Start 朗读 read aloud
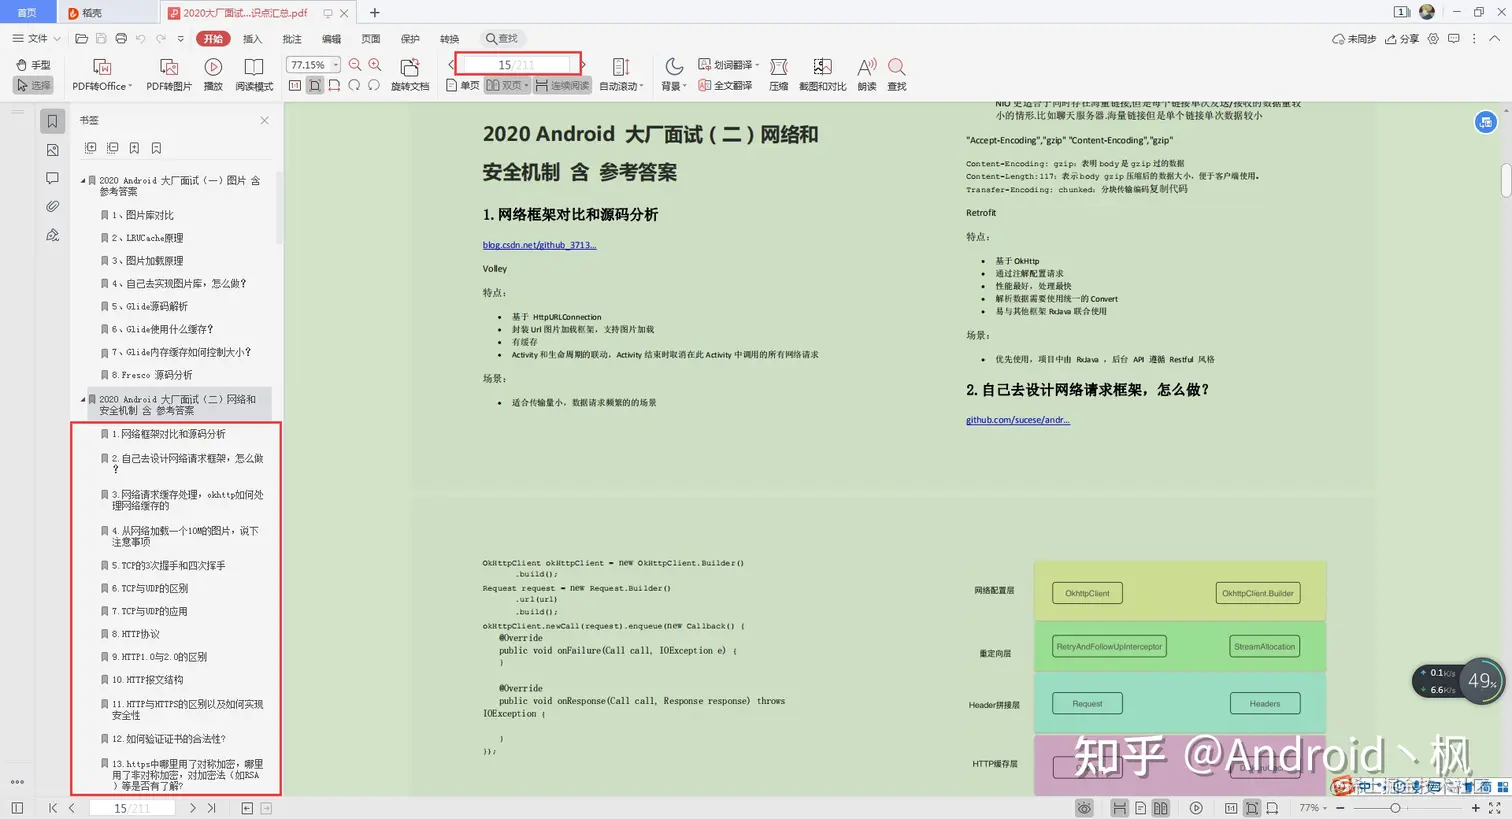The height and width of the screenshot is (819, 1512). click(867, 75)
